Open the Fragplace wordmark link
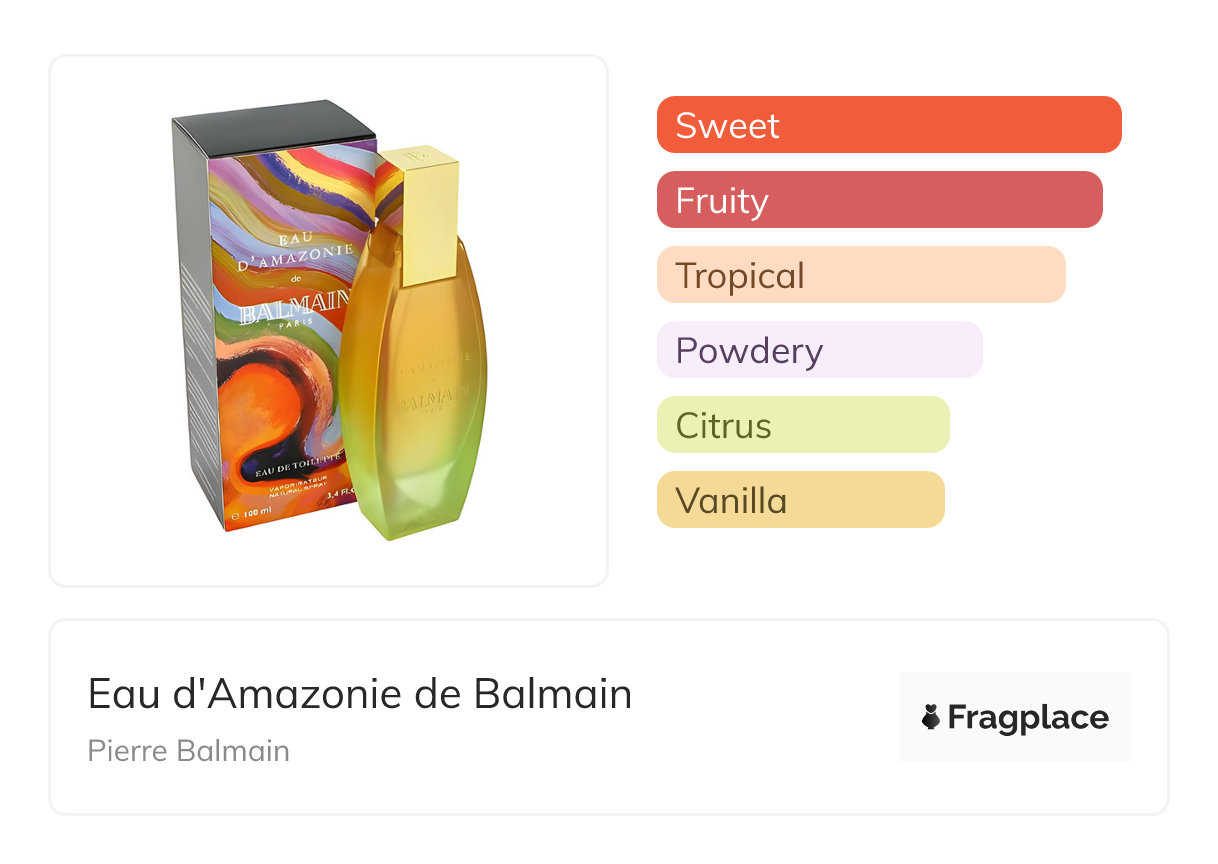Screen dimensions: 1218x864 click(1027, 717)
